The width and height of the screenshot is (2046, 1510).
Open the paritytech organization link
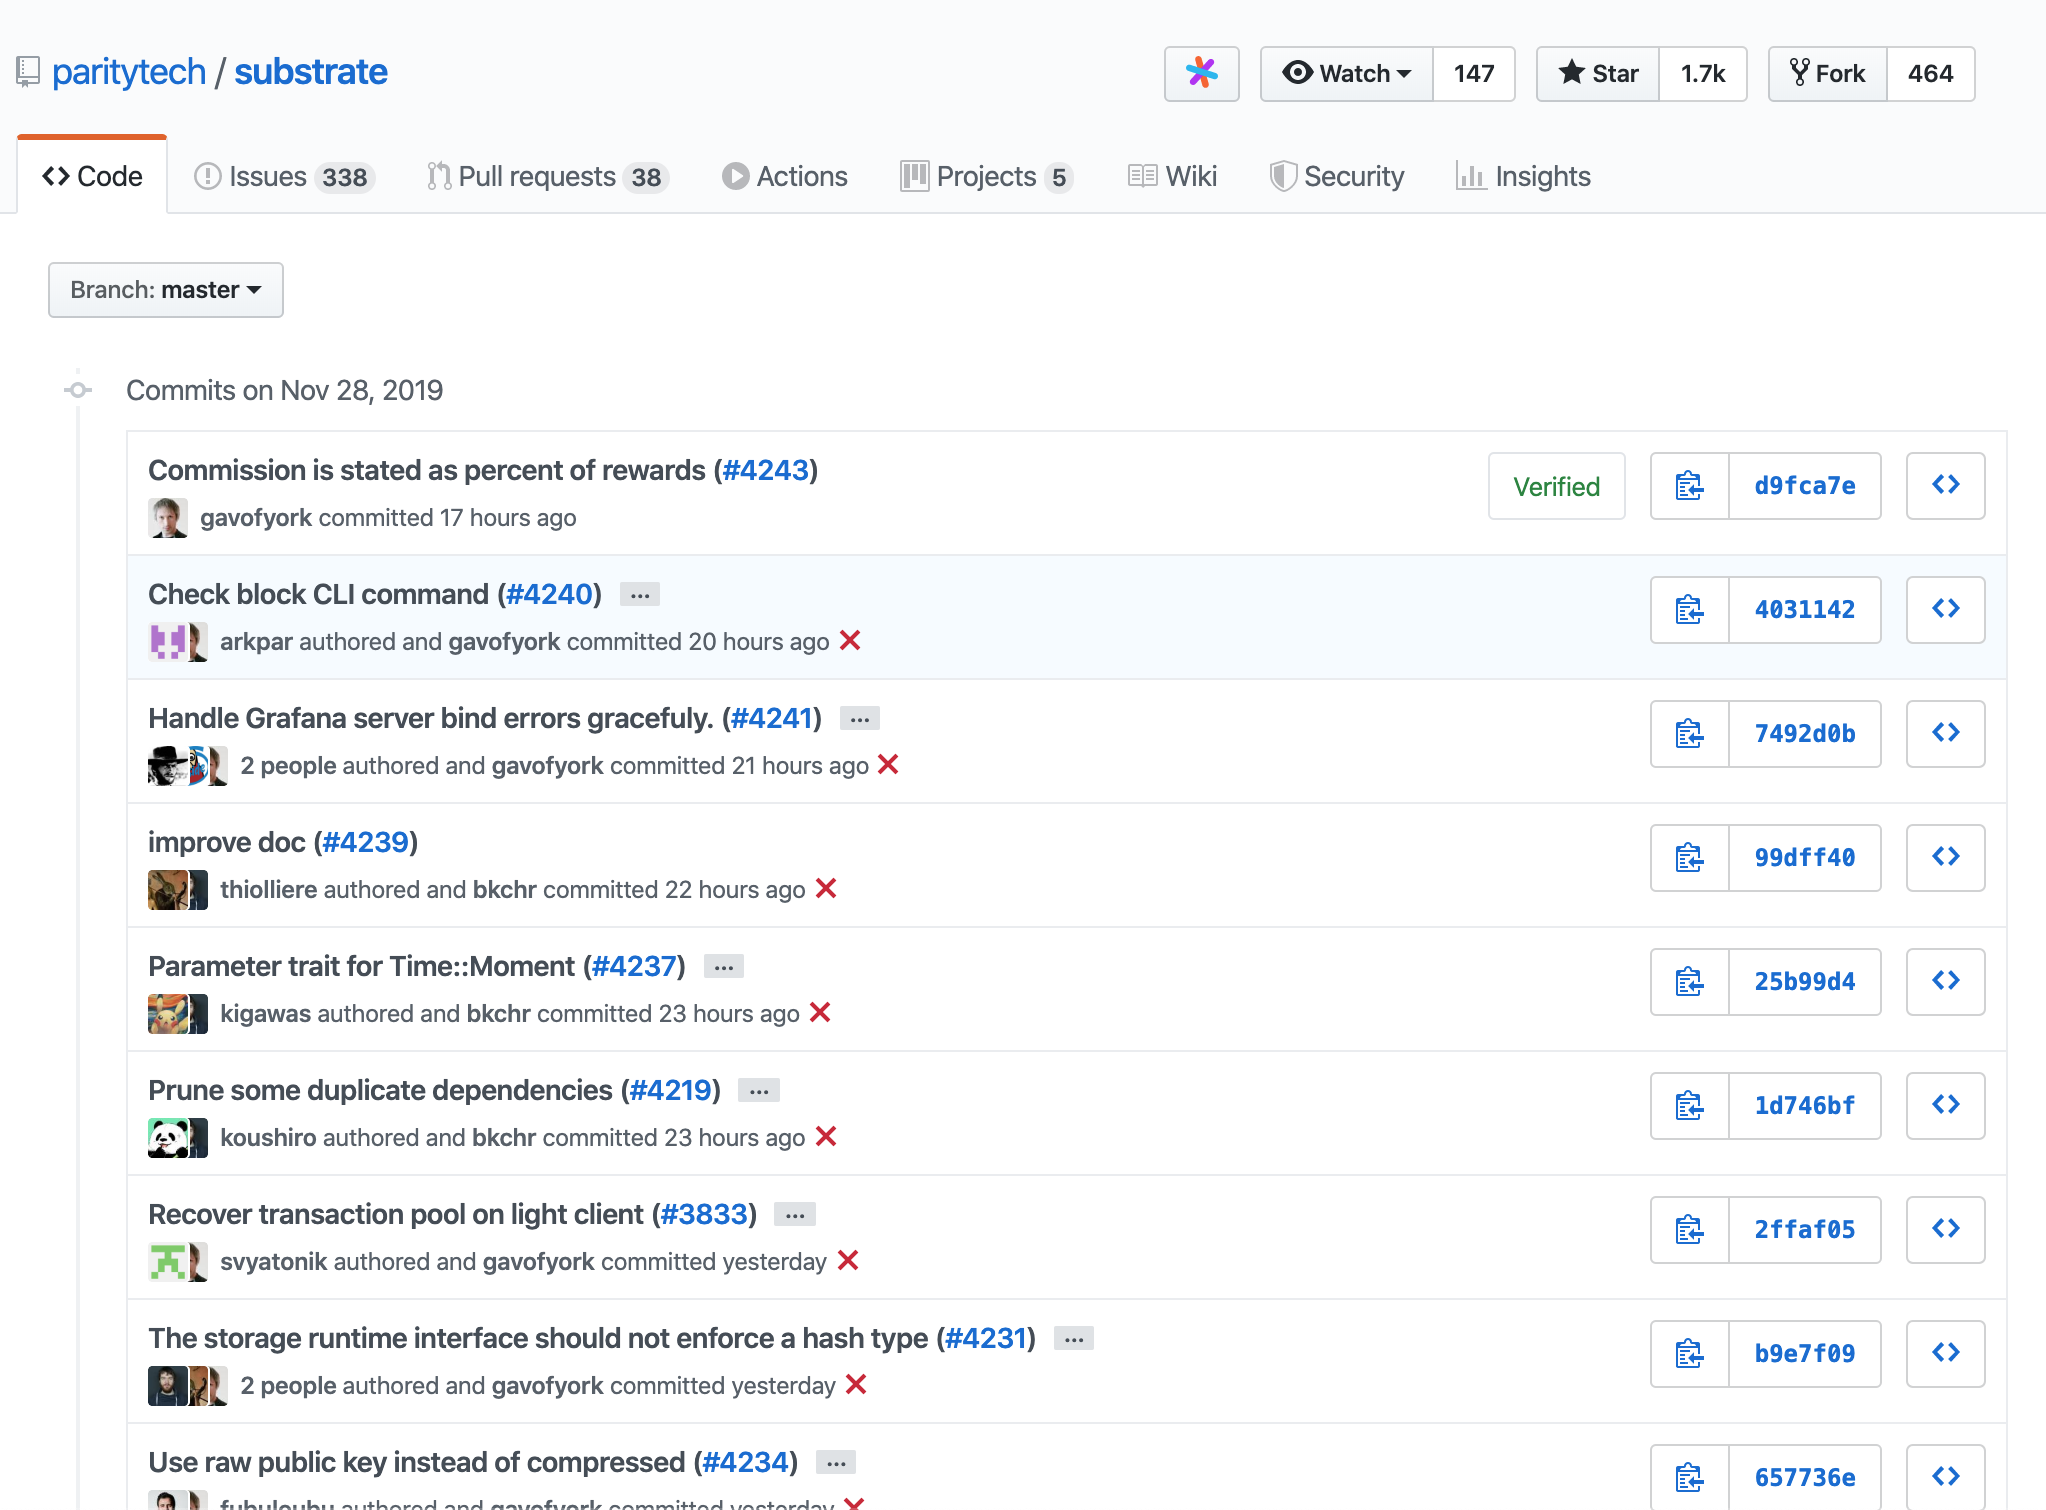click(x=129, y=72)
